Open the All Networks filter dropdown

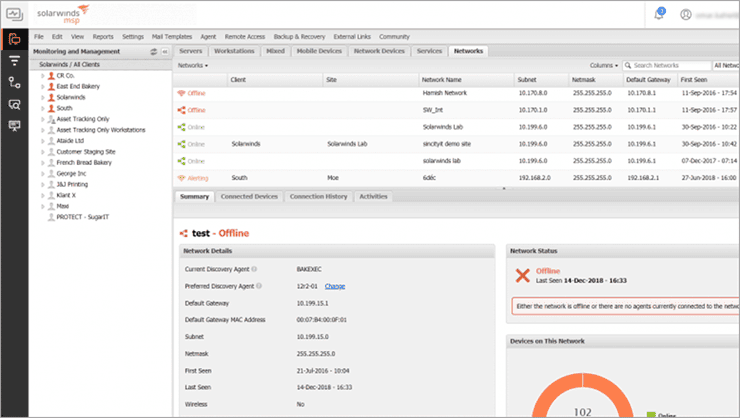[726, 66]
